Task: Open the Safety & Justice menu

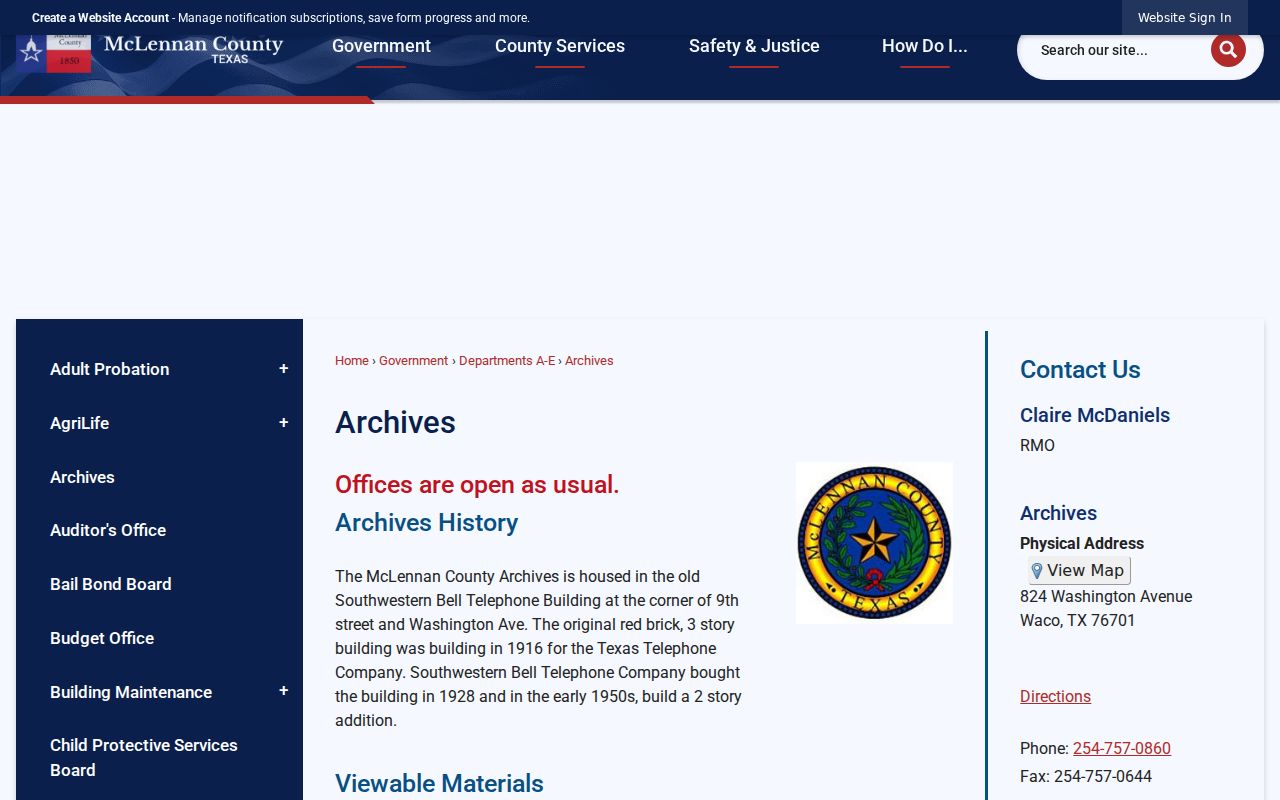Action: point(754,46)
